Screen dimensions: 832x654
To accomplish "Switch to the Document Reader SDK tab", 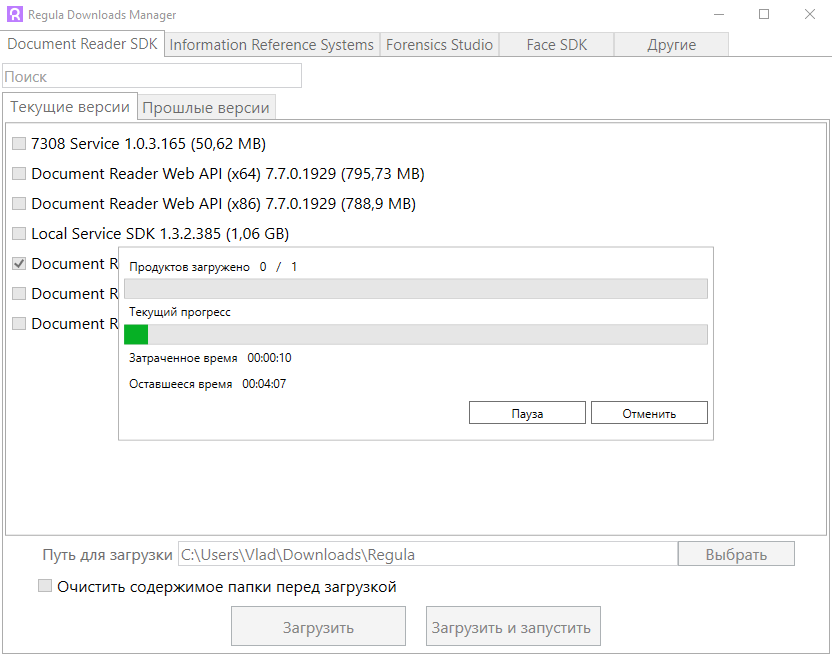I will point(82,44).
